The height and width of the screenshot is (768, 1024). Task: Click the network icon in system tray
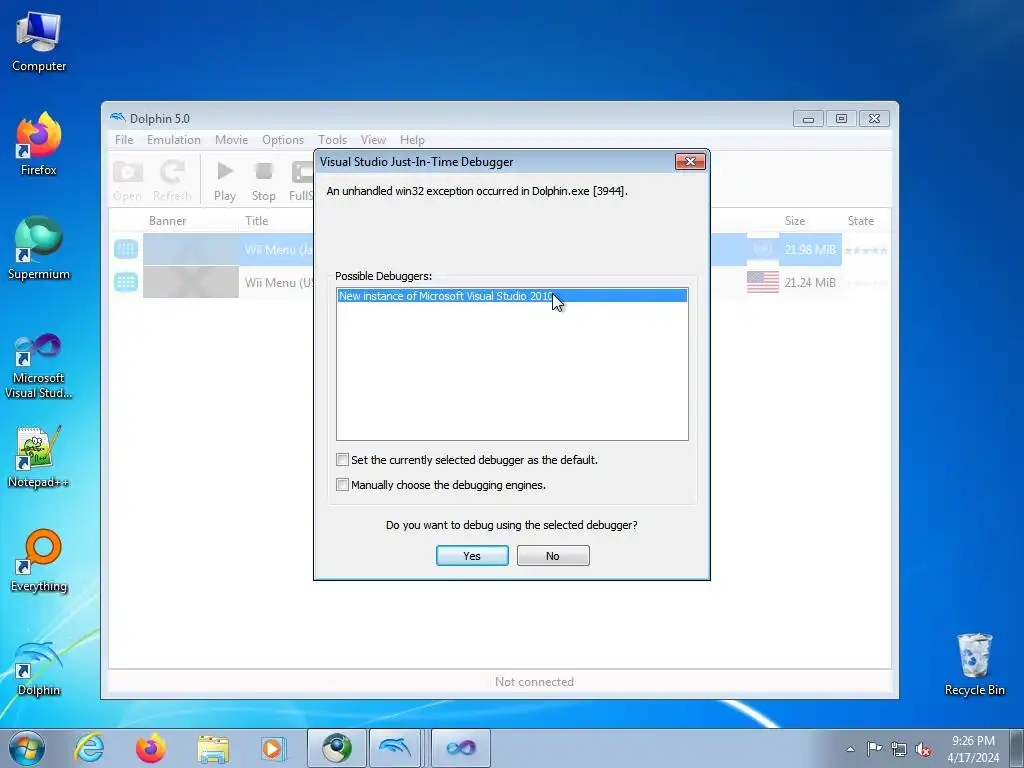899,749
